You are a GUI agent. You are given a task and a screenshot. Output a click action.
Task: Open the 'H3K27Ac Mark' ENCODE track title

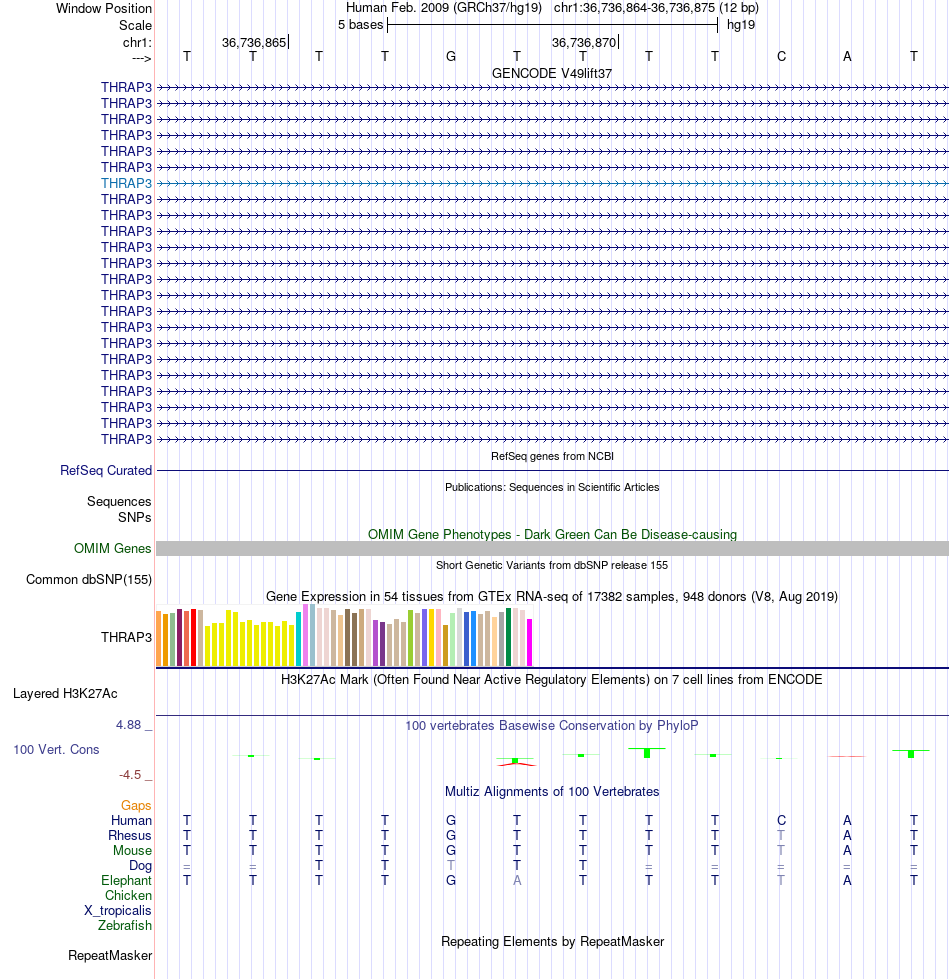coord(552,679)
